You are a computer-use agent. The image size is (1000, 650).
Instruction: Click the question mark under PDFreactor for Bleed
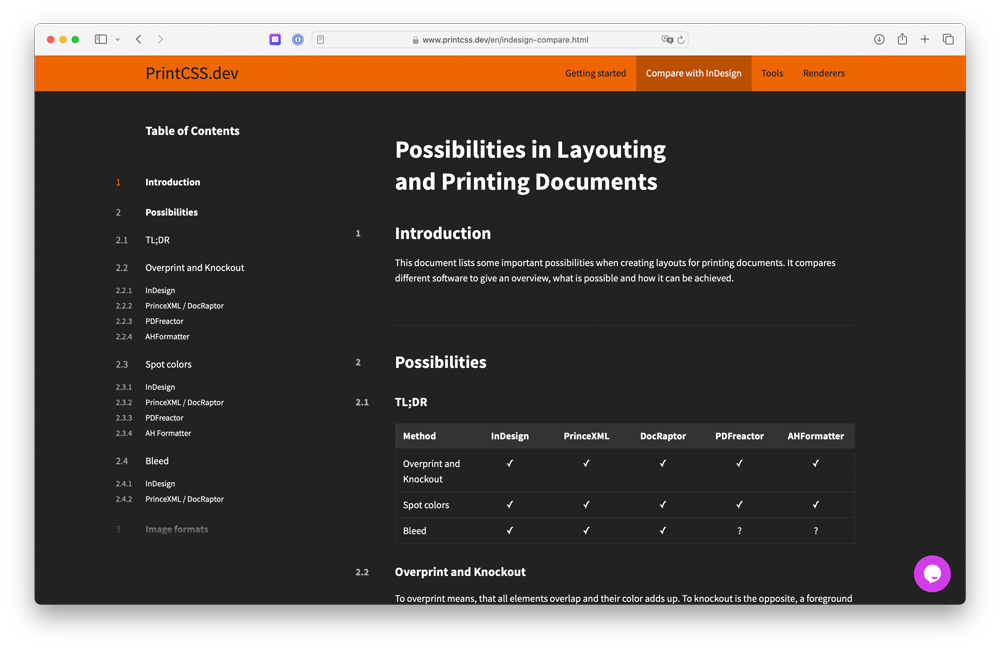pyautogui.click(x=739, y=531)
